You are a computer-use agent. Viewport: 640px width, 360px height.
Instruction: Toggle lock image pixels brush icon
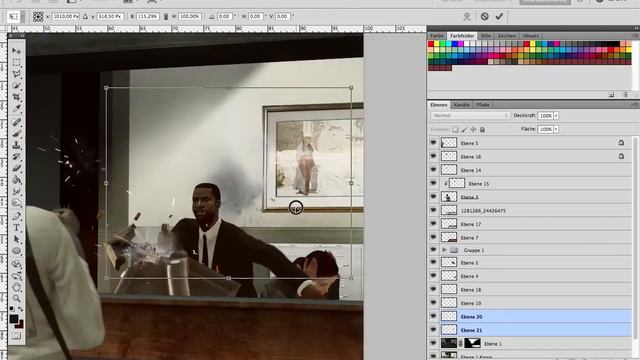tap(464, 129)
